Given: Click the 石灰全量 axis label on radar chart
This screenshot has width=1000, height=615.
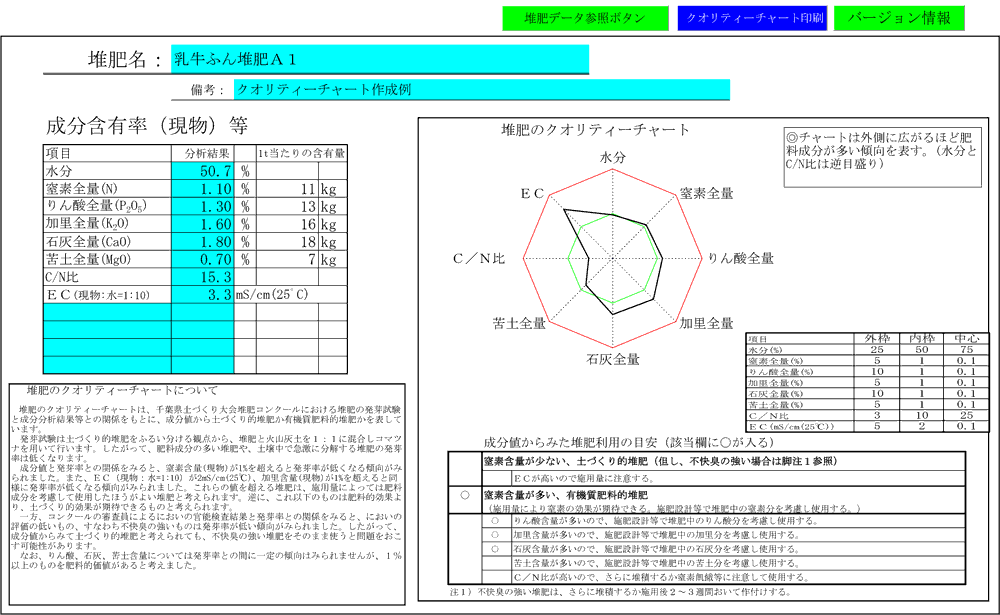Looking at the screenshot, I should pos(612,360).
